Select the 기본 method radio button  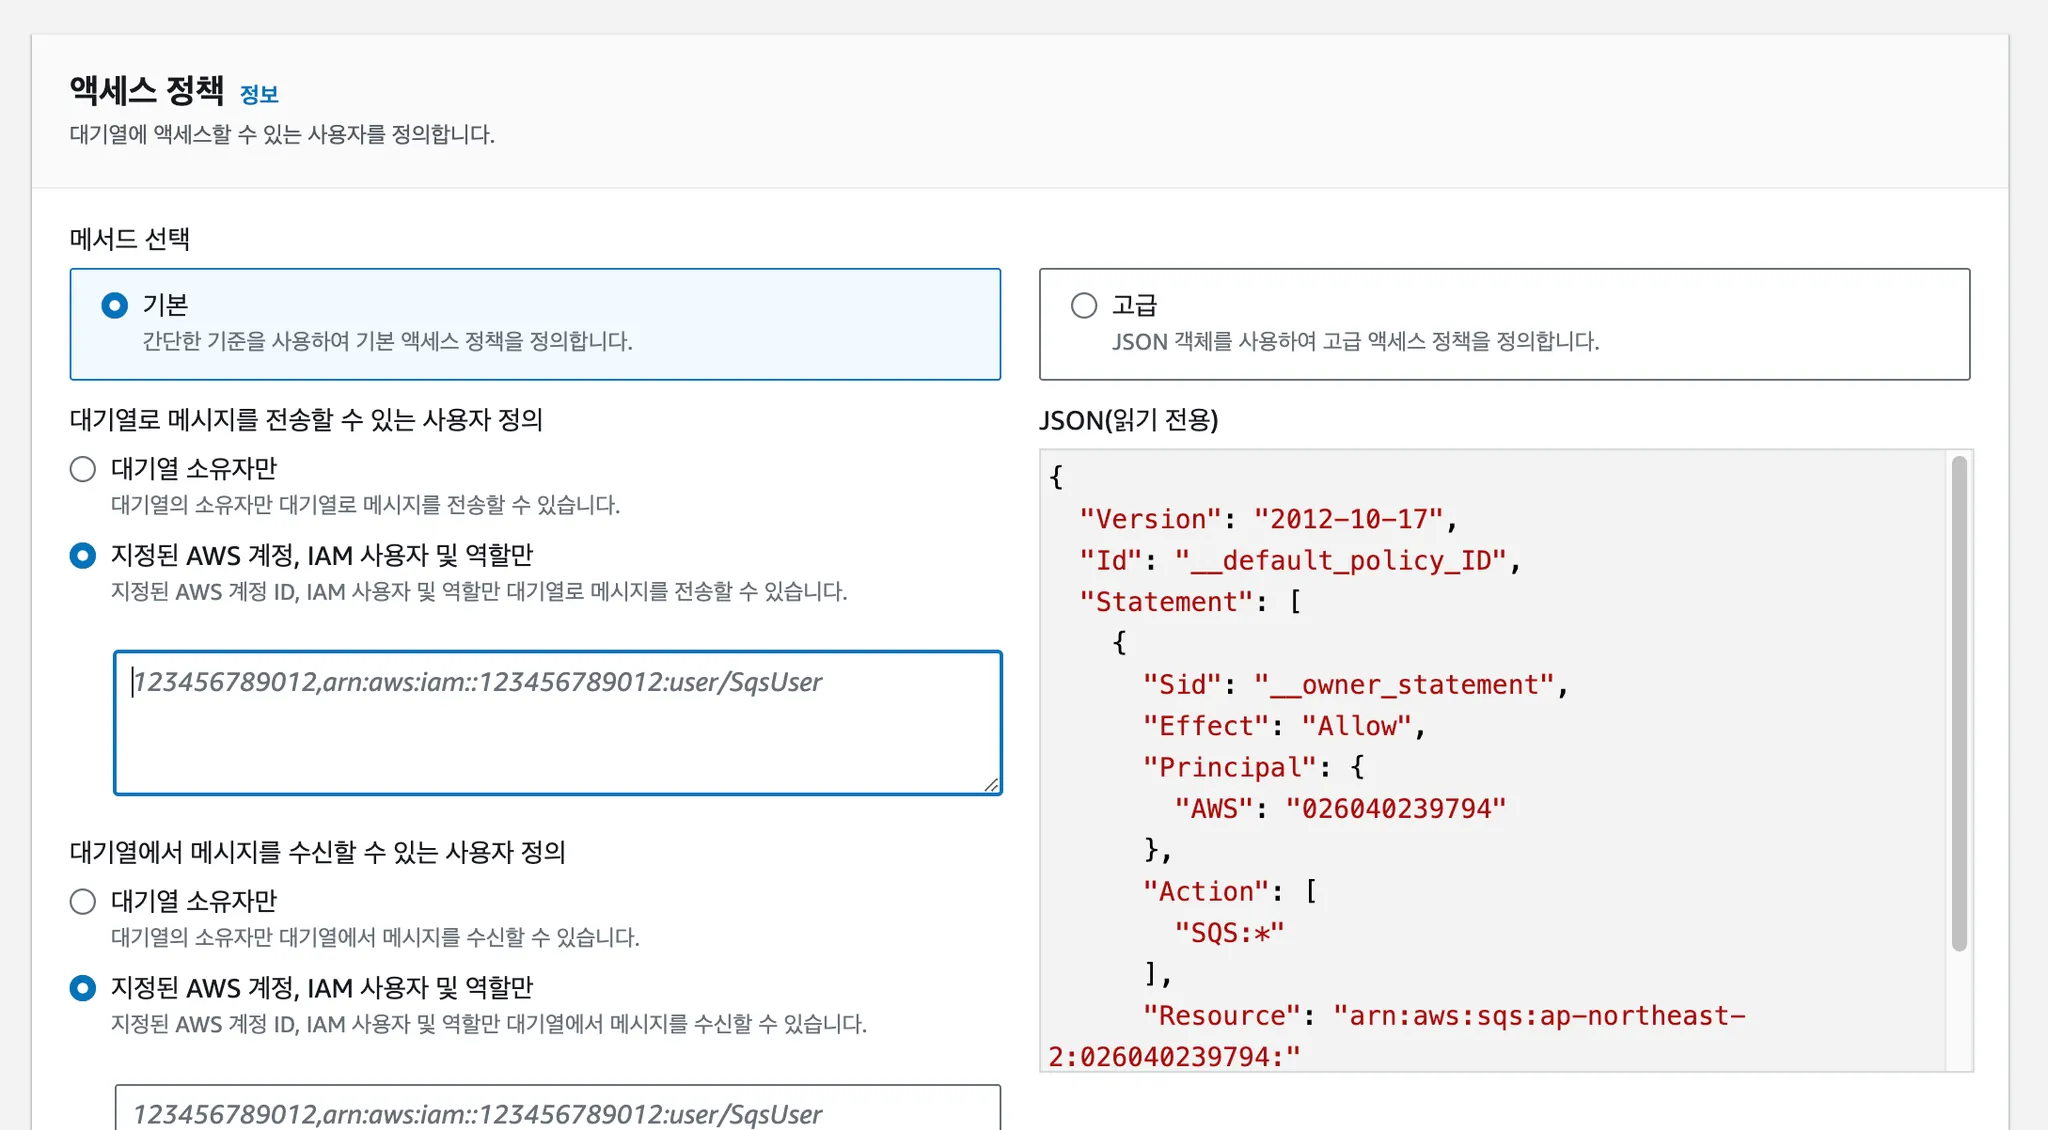[x=115, y=305]
